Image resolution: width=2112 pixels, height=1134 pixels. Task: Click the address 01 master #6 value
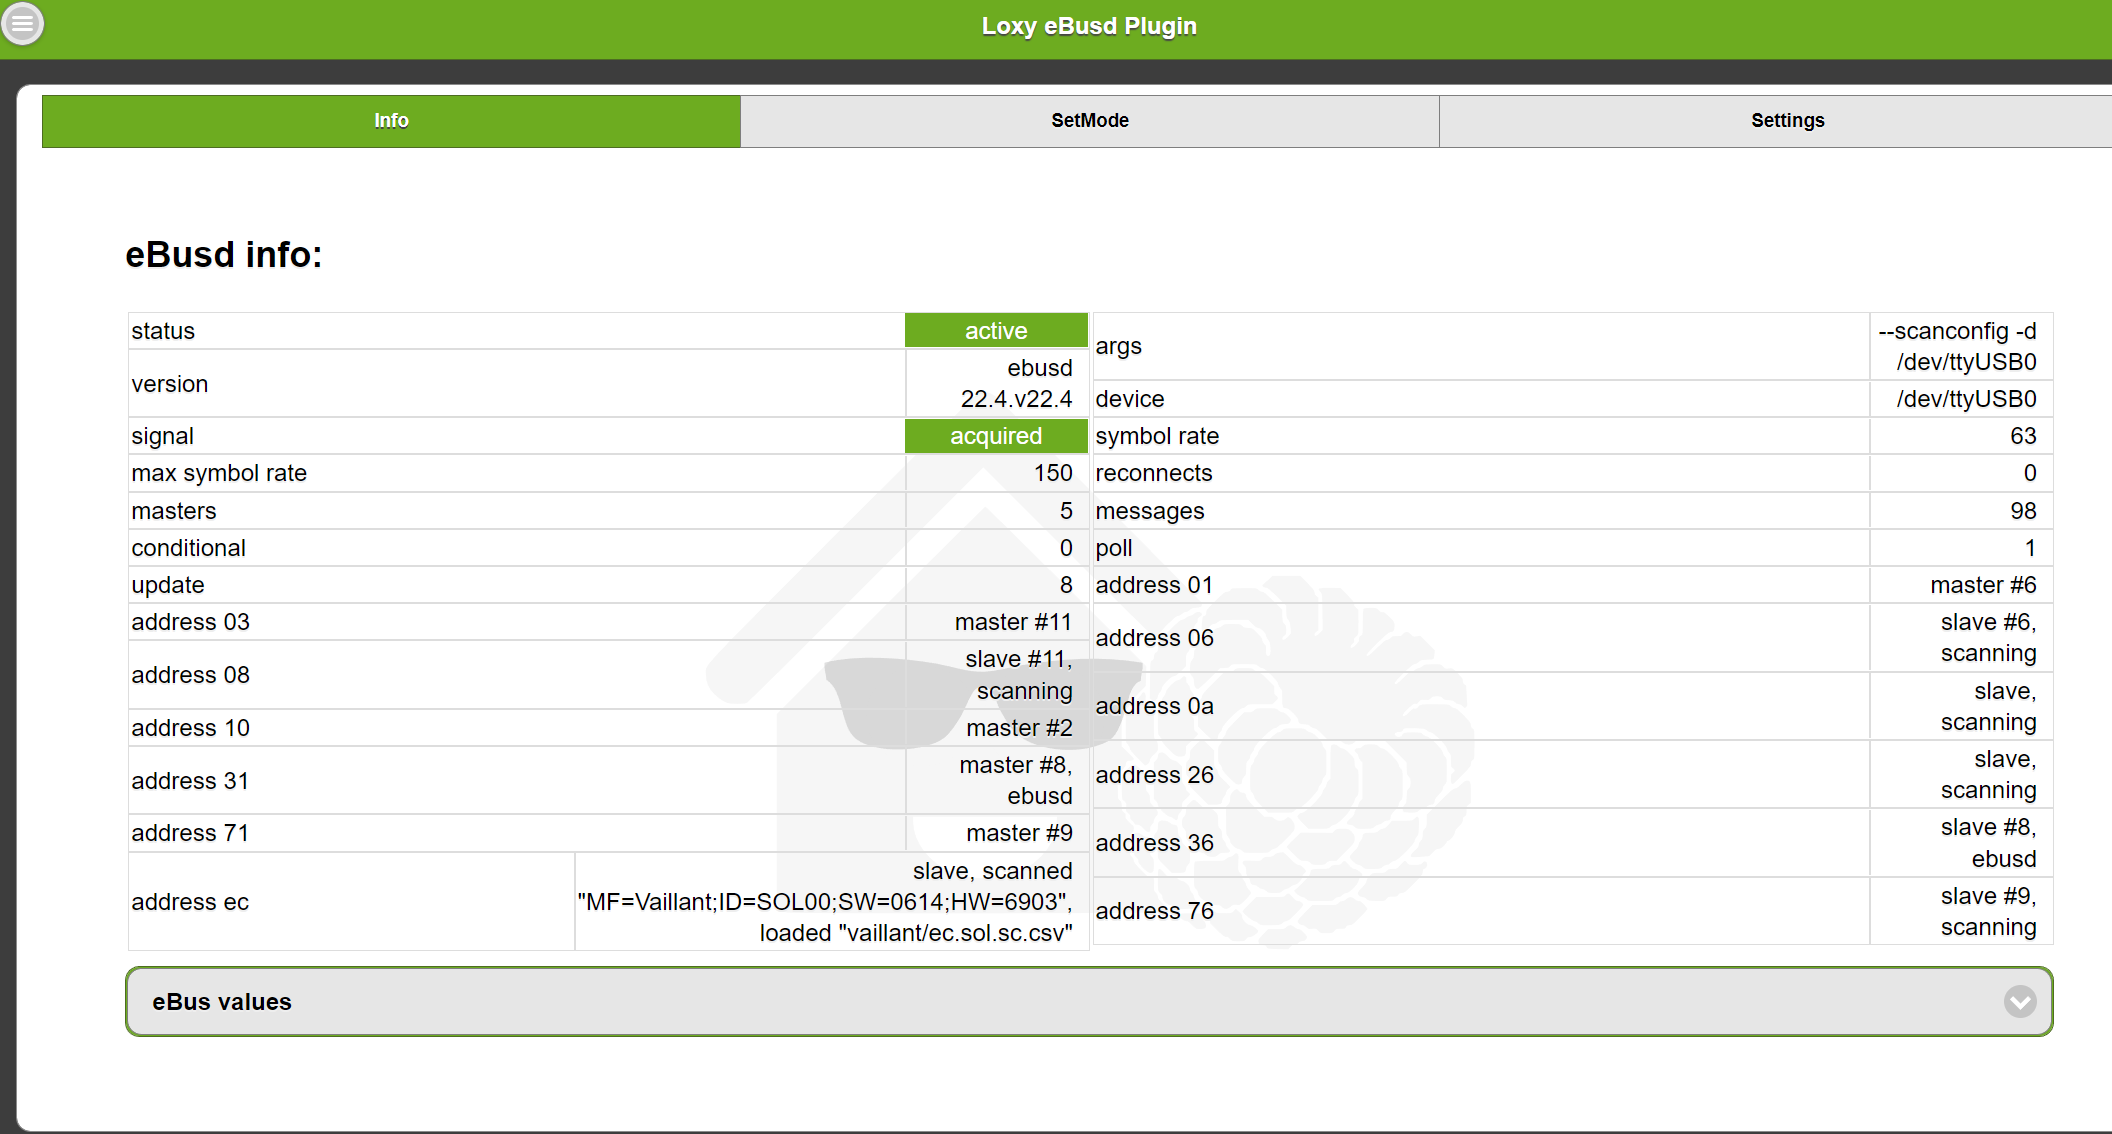(x=1982, y=585)
